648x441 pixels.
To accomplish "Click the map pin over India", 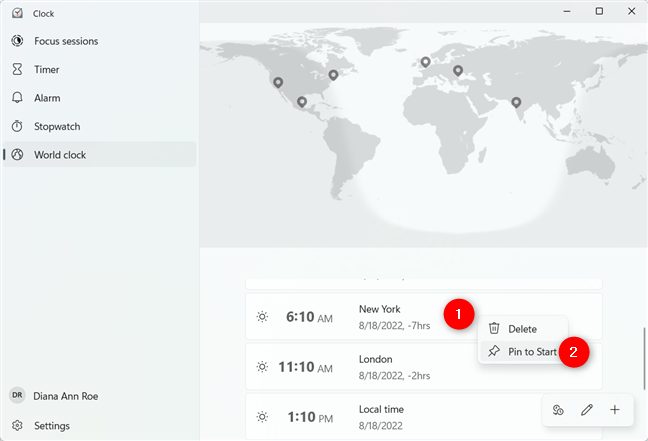I will pyautogui.click(x=517, y=102).
